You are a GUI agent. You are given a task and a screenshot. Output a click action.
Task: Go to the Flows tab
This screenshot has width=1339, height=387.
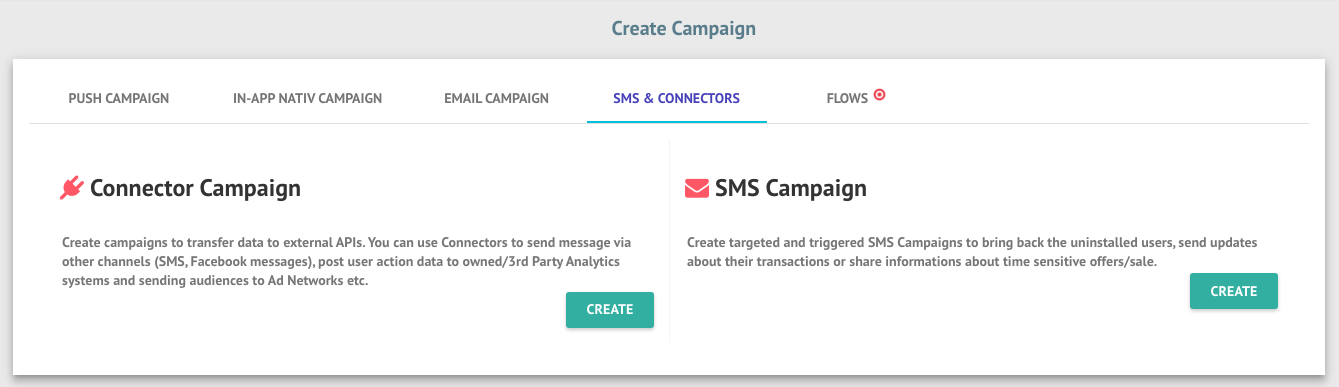[x=847, y=99]
